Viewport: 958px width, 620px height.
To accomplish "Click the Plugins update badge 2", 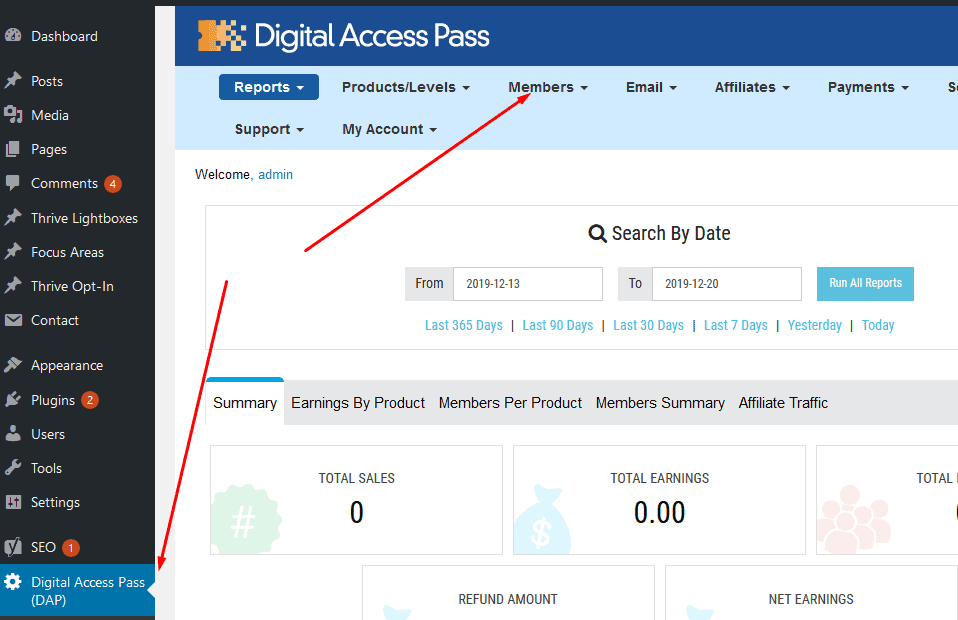I will (90, 399).
